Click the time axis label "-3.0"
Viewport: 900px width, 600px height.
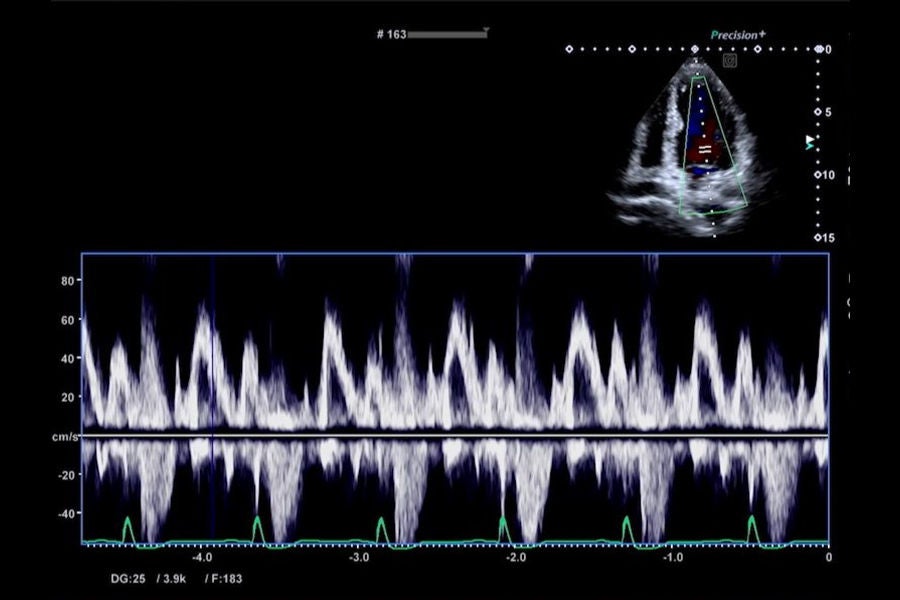359,558
